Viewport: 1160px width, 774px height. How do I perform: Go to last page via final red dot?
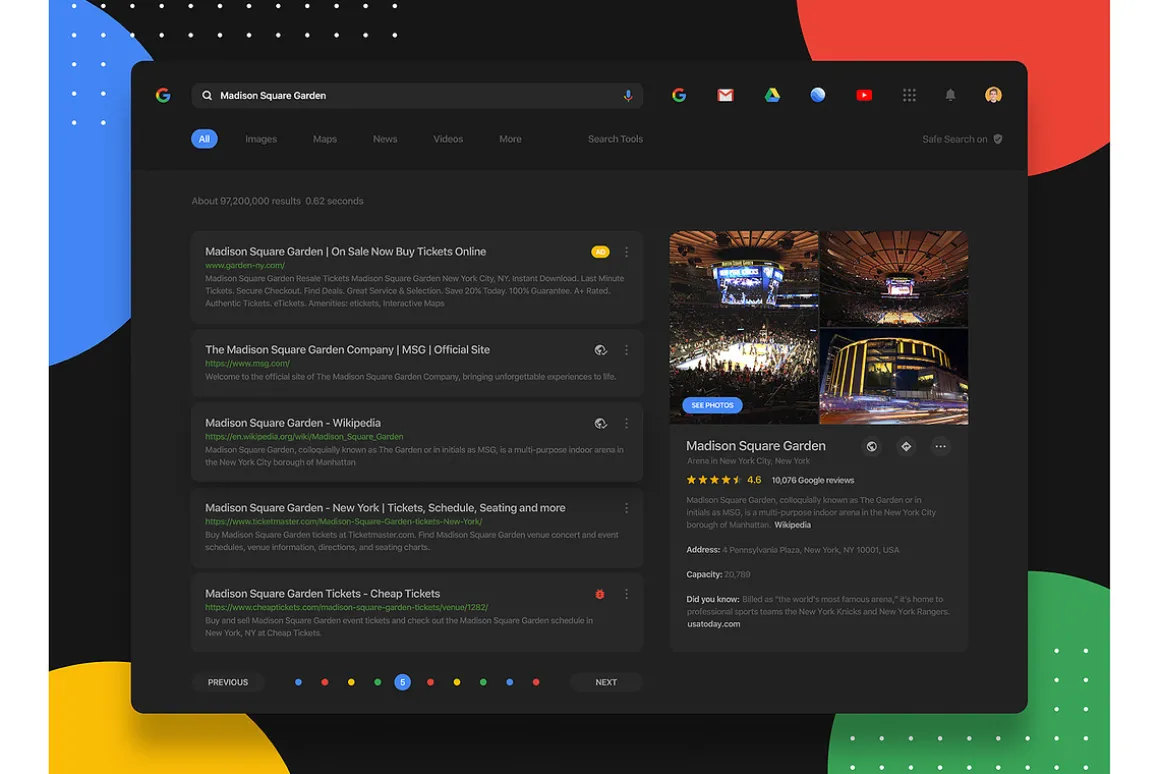click(x=536, y=682)
